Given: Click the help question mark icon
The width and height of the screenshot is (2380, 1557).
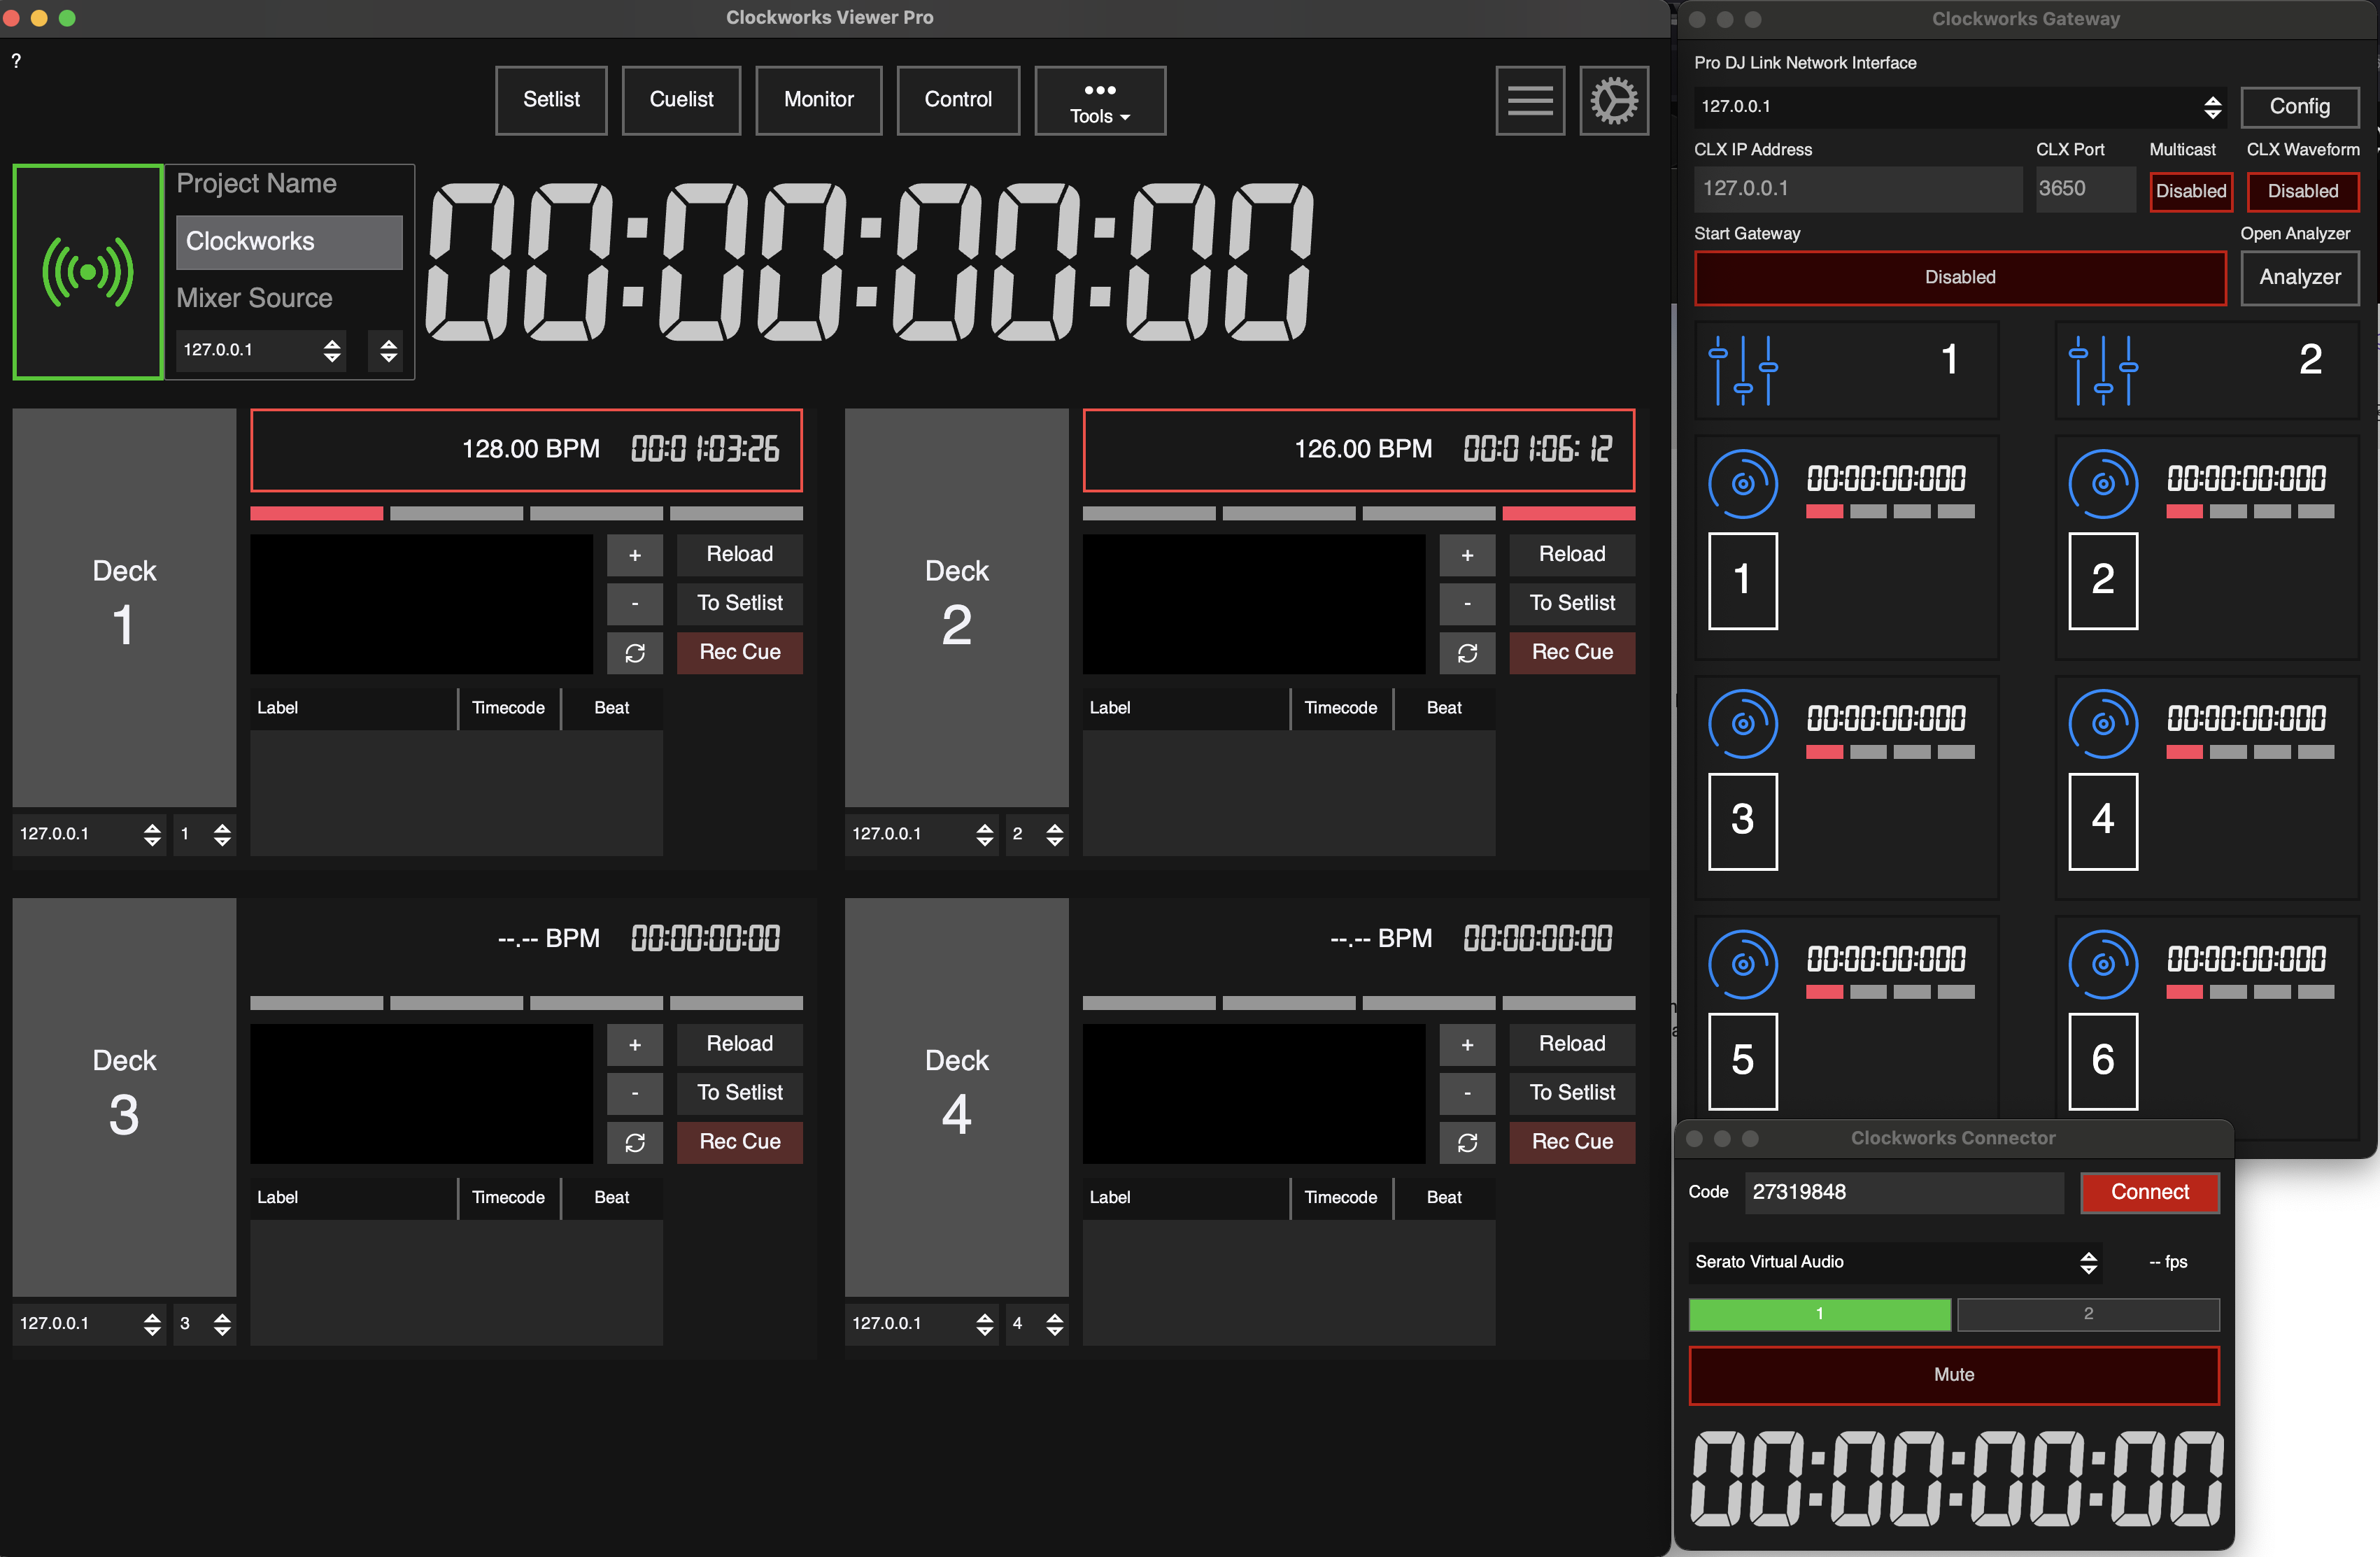Looking at the screenshot, I should pyautogui.click(x=16, y=61).
